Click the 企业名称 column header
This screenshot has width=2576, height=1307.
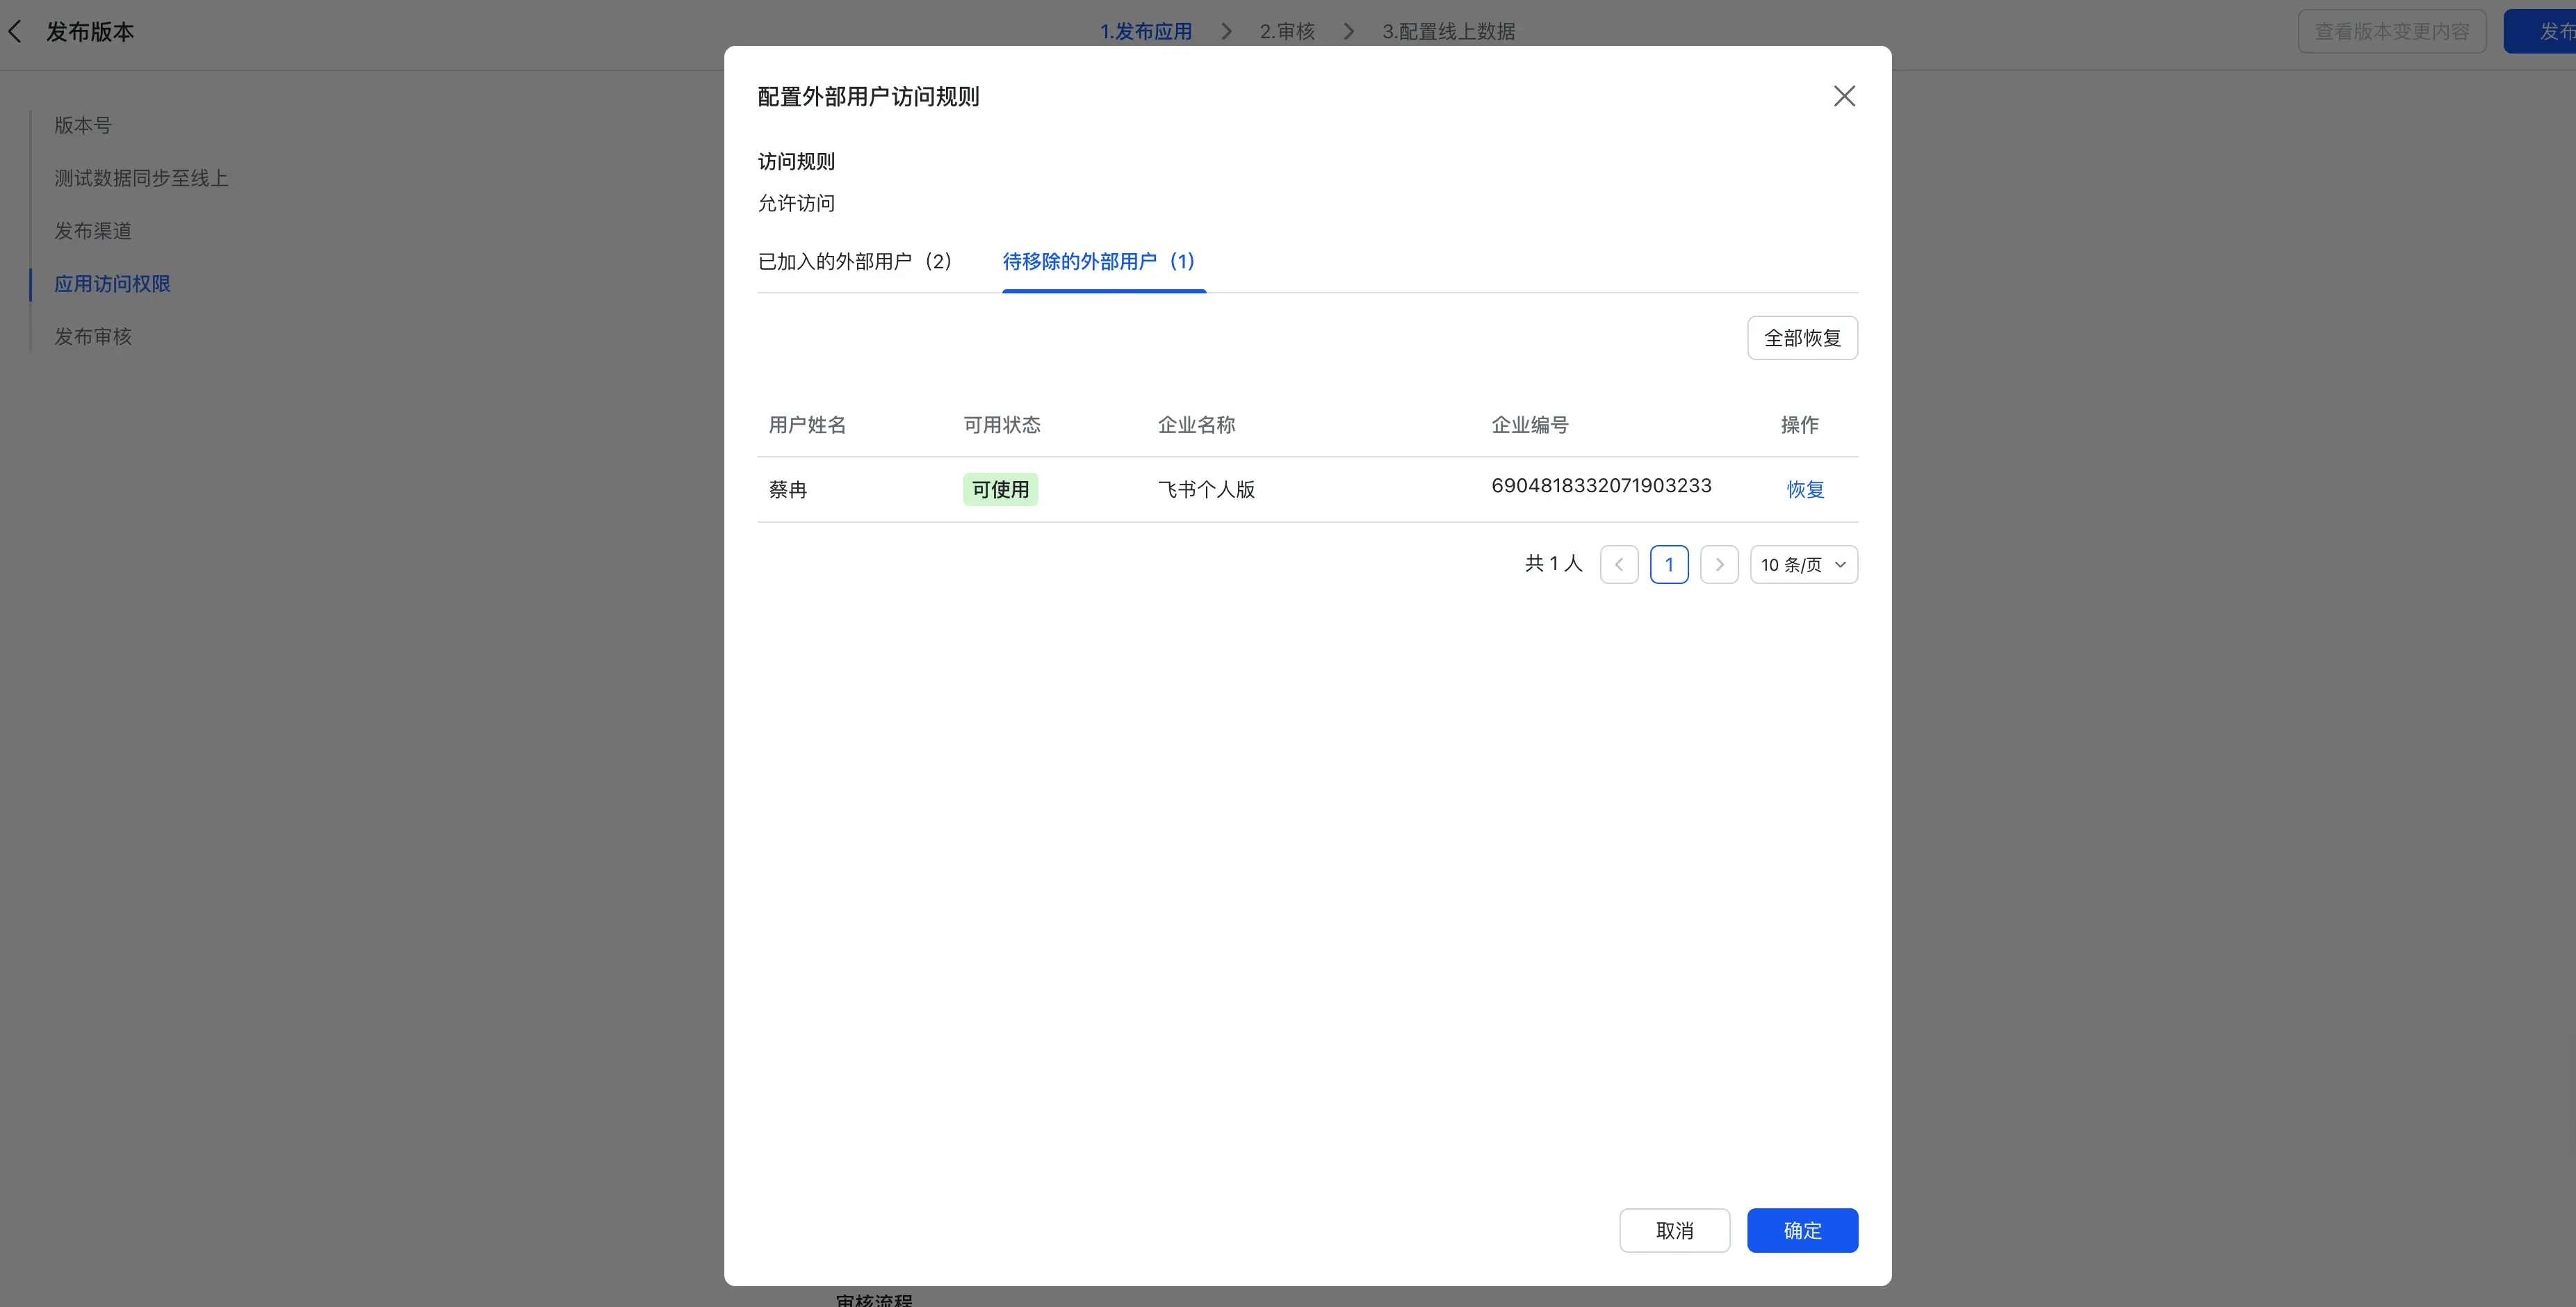tap(1196, 425)
